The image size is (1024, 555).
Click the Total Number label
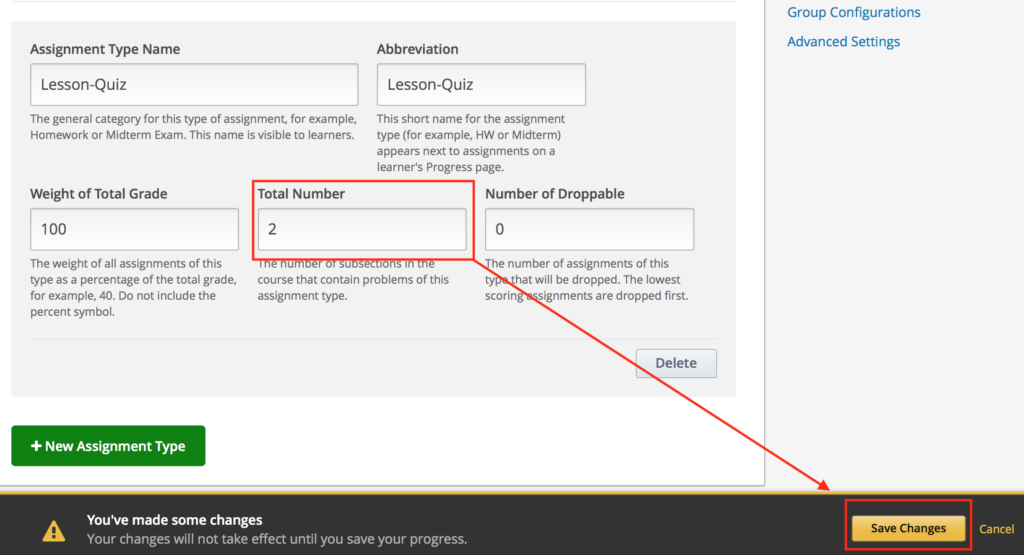coord(301,194)
